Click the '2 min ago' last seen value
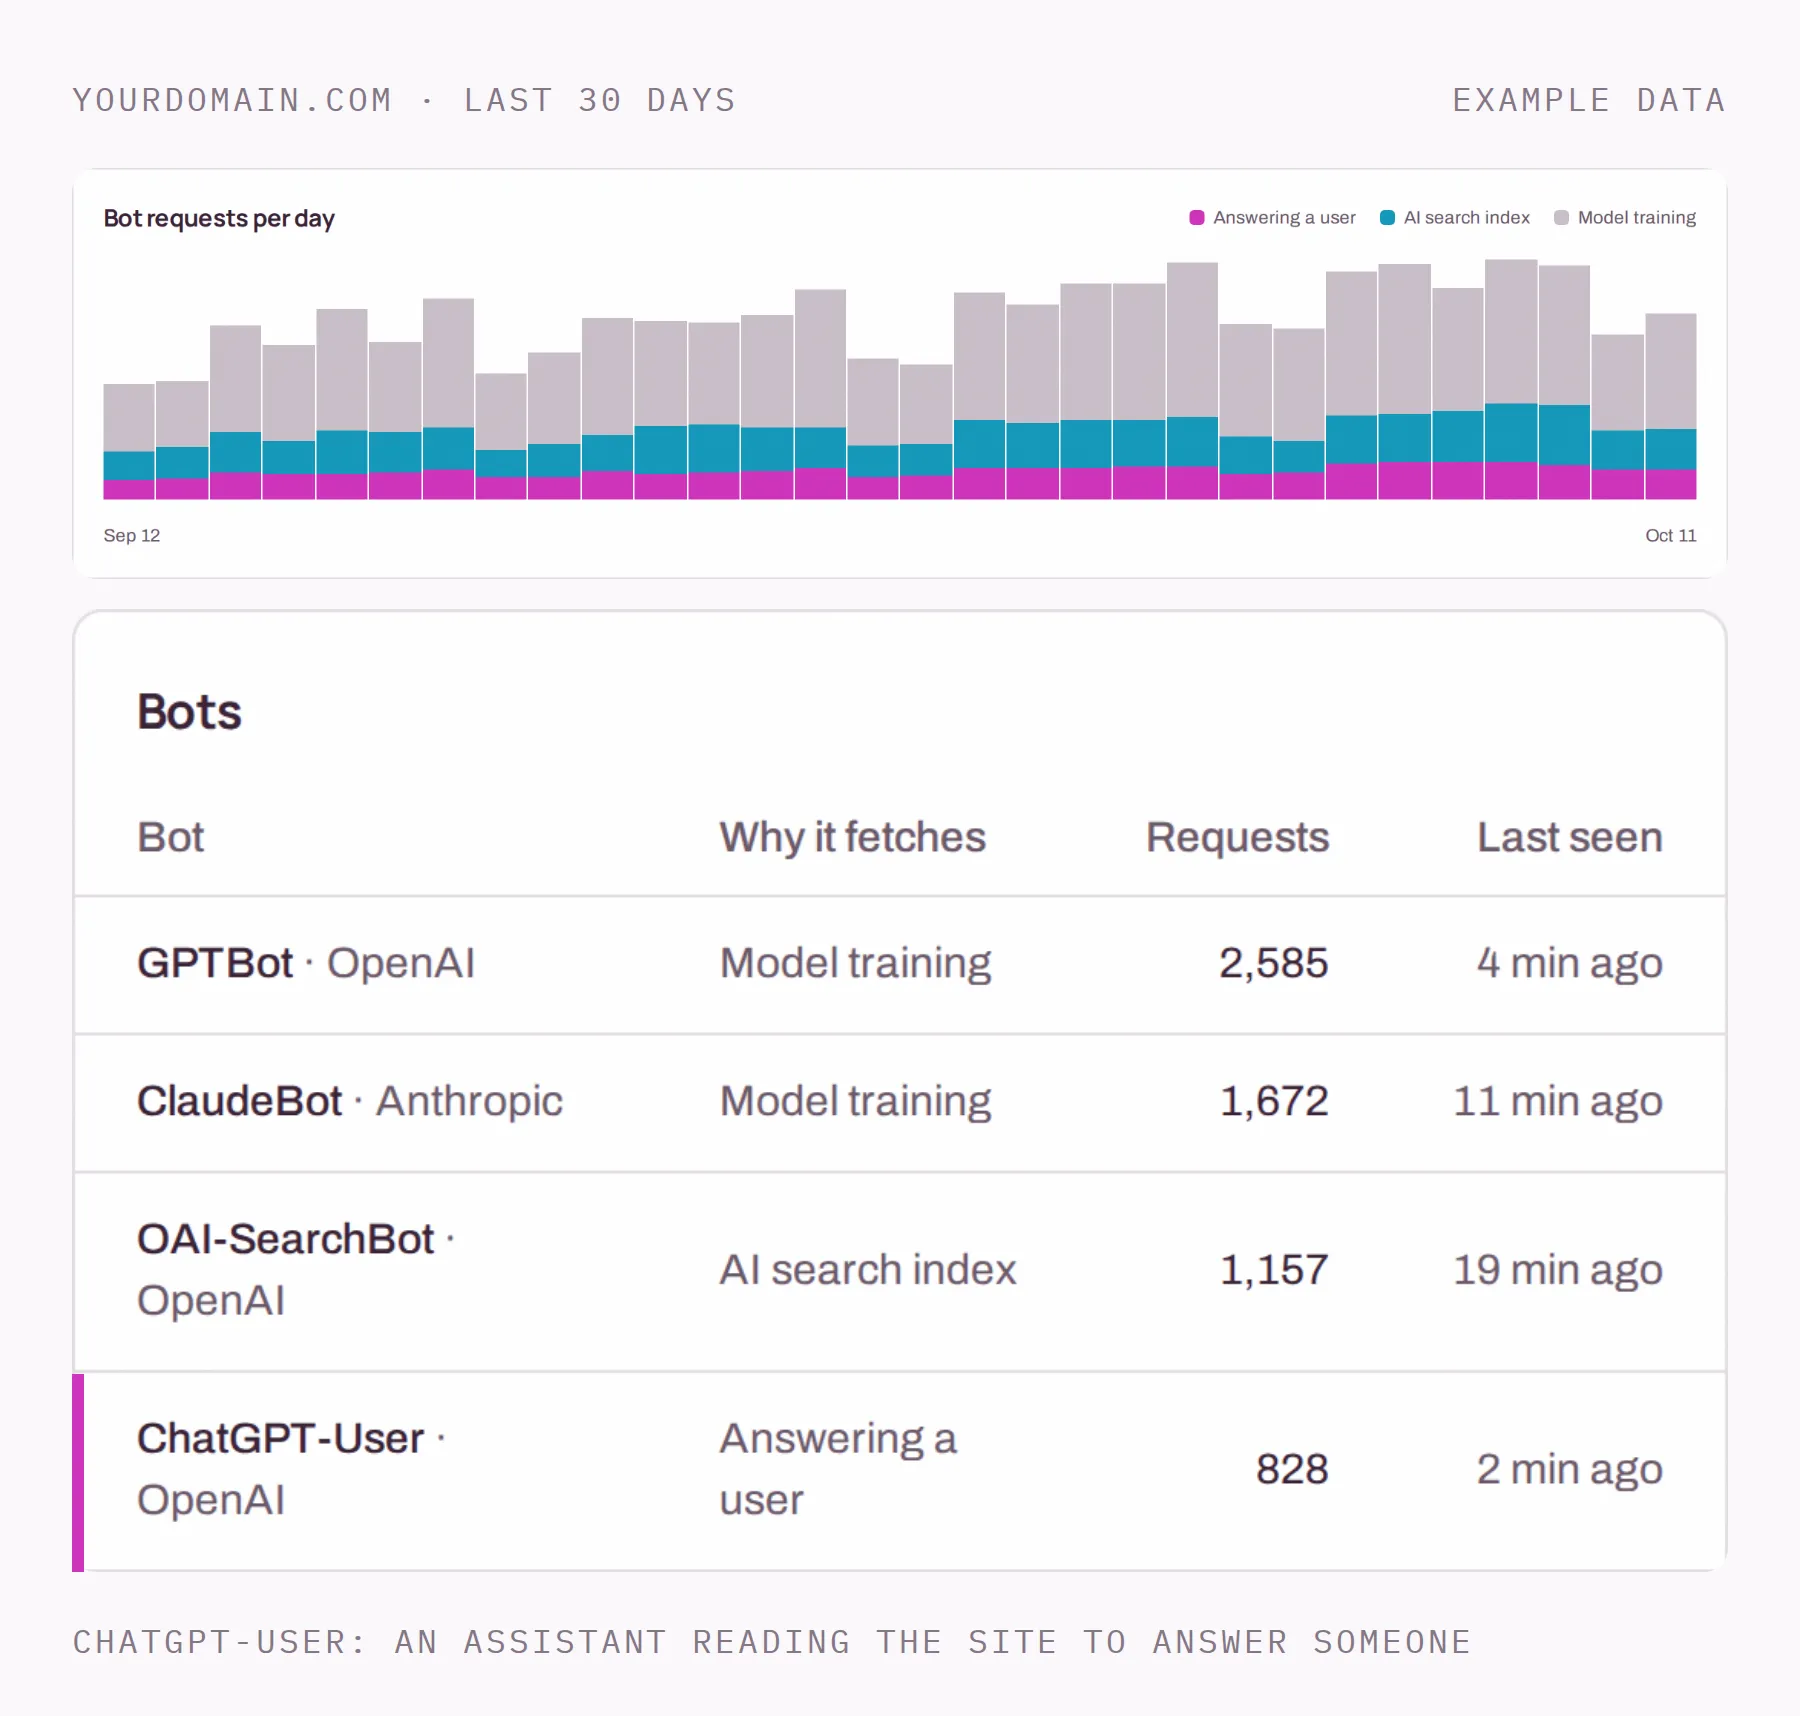This screenshot has height=1716, width=1800. [x=1570, y=1470]
